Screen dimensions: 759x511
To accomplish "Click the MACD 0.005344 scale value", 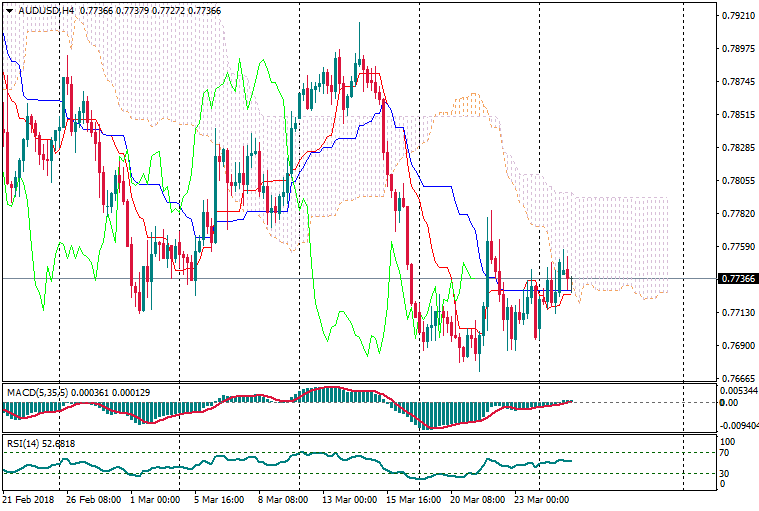I will tap(739, 391).
